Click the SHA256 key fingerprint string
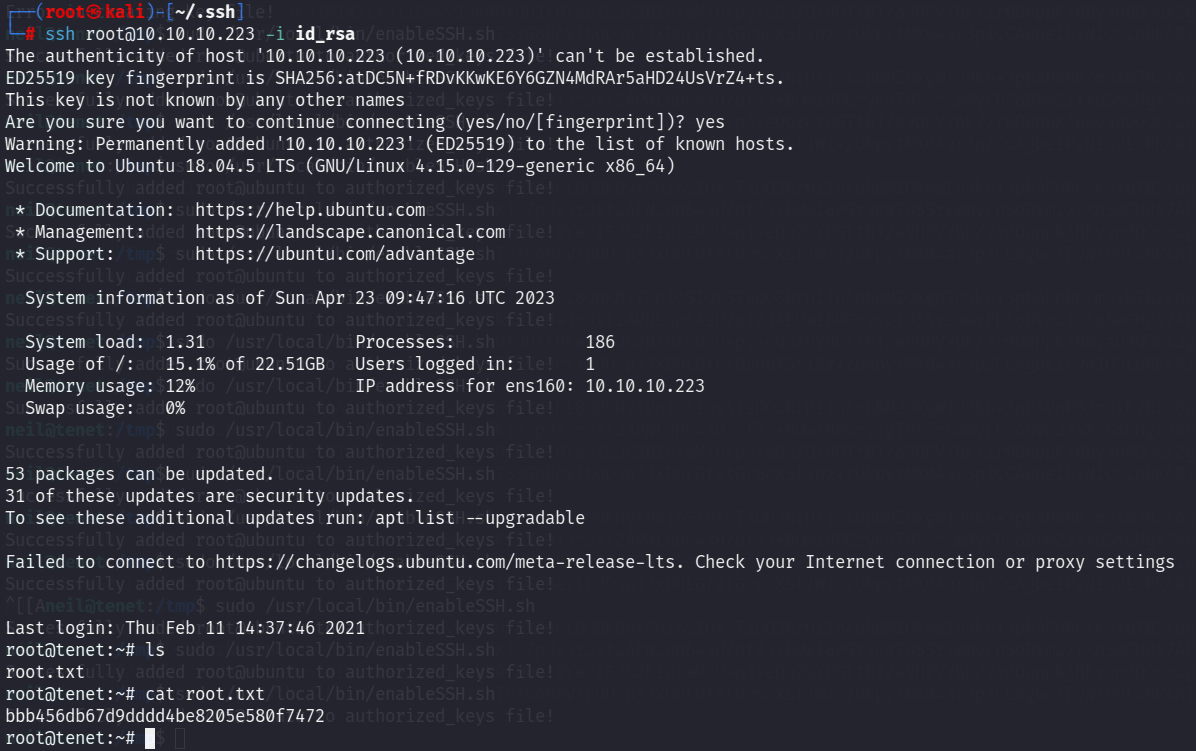Viewport: 1196px width, 751px height. 525,79
